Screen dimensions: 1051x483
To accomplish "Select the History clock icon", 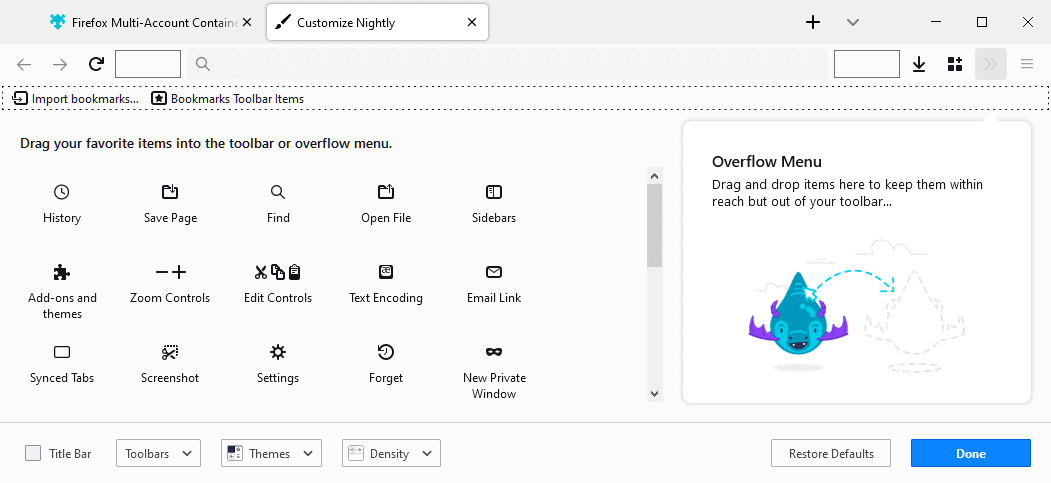I will point(62,192).
